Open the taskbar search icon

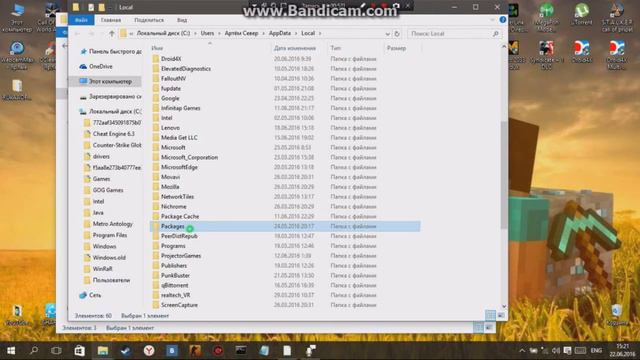[x=34, y=350]
